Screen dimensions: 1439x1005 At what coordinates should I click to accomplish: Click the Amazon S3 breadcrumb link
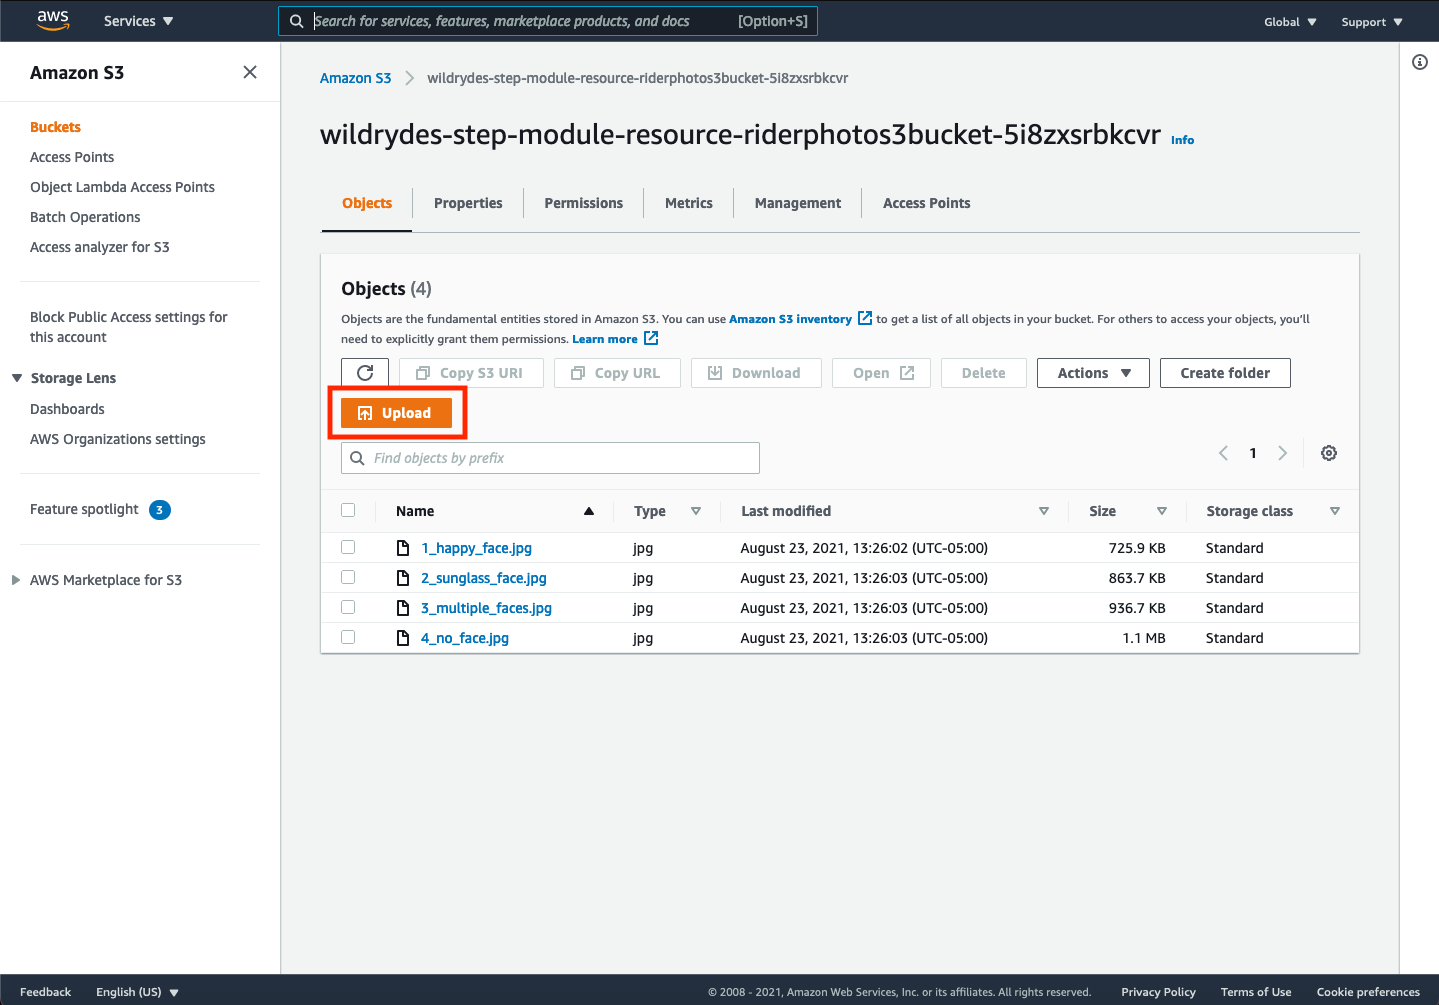pyautogui.click(x=355, y=78)
